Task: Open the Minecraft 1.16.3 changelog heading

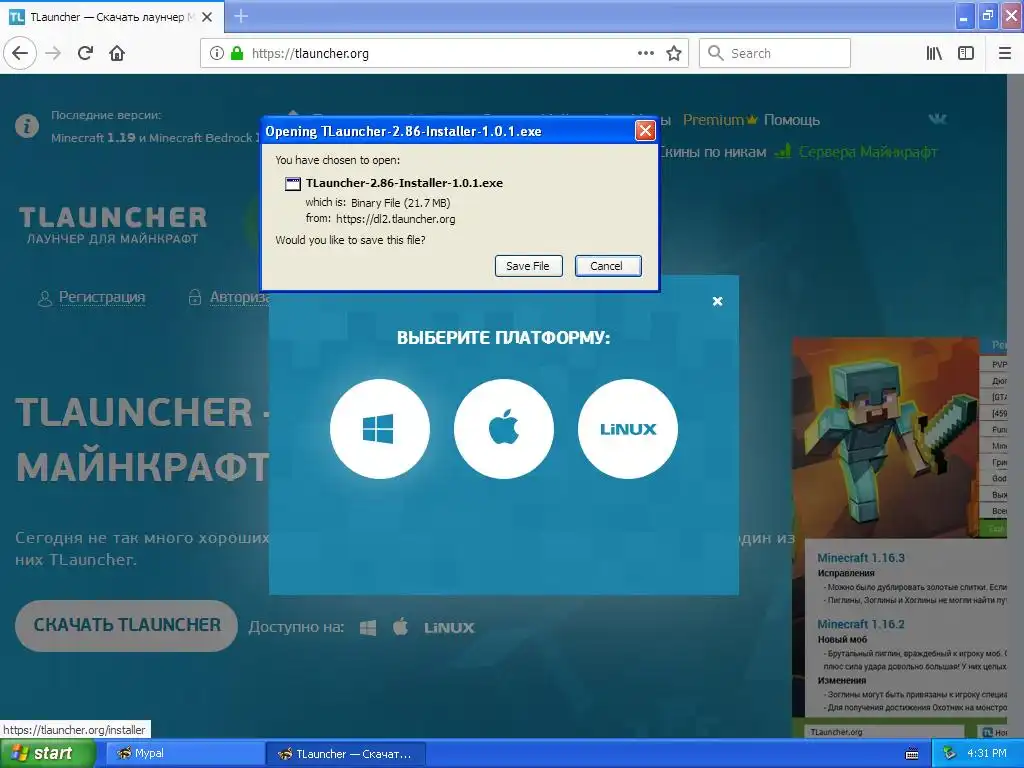Action: tap(861, 558)
